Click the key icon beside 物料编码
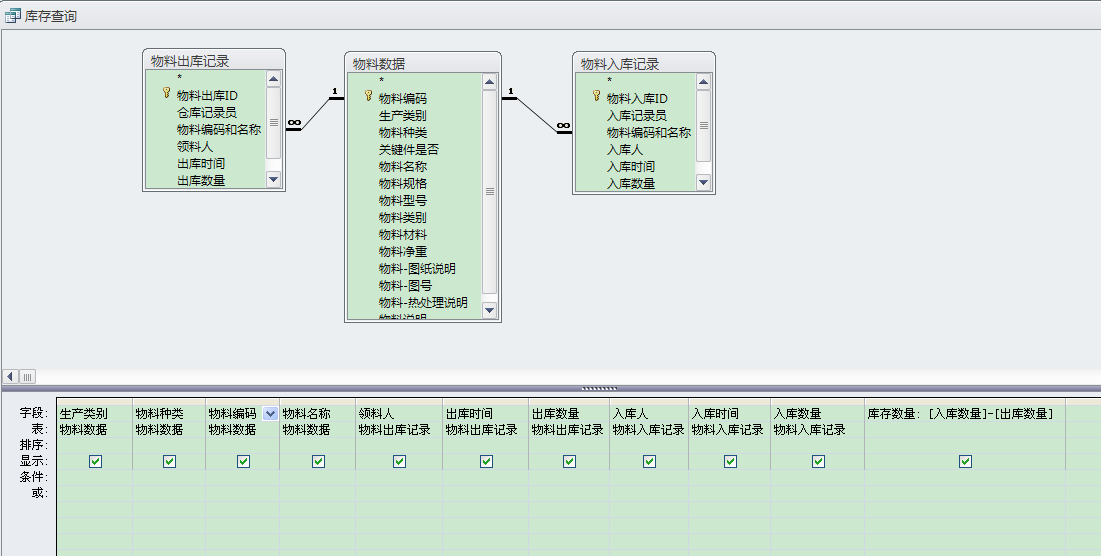 coord(368,97)
